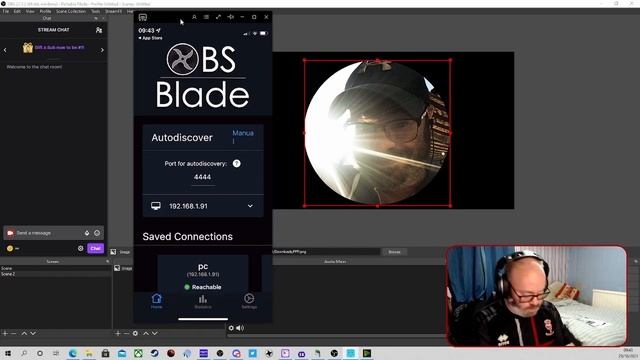Open OBS StreamFX menu
The width and height of the screenshot is (640, 360).
pyautogui.click(x=113, y=11)
